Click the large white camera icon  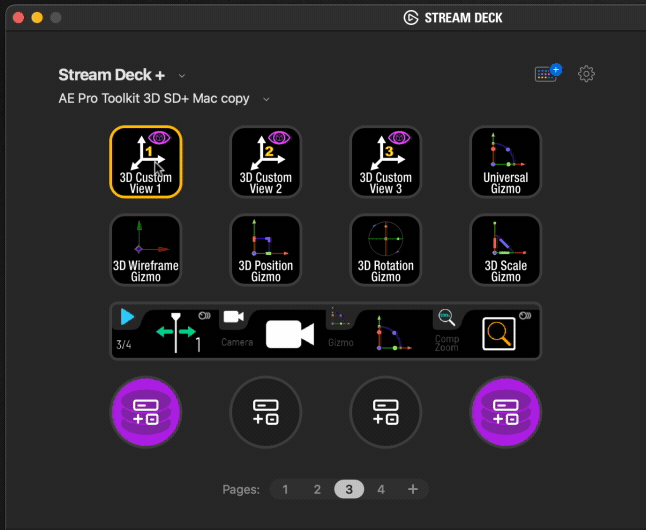coord(290,334)
